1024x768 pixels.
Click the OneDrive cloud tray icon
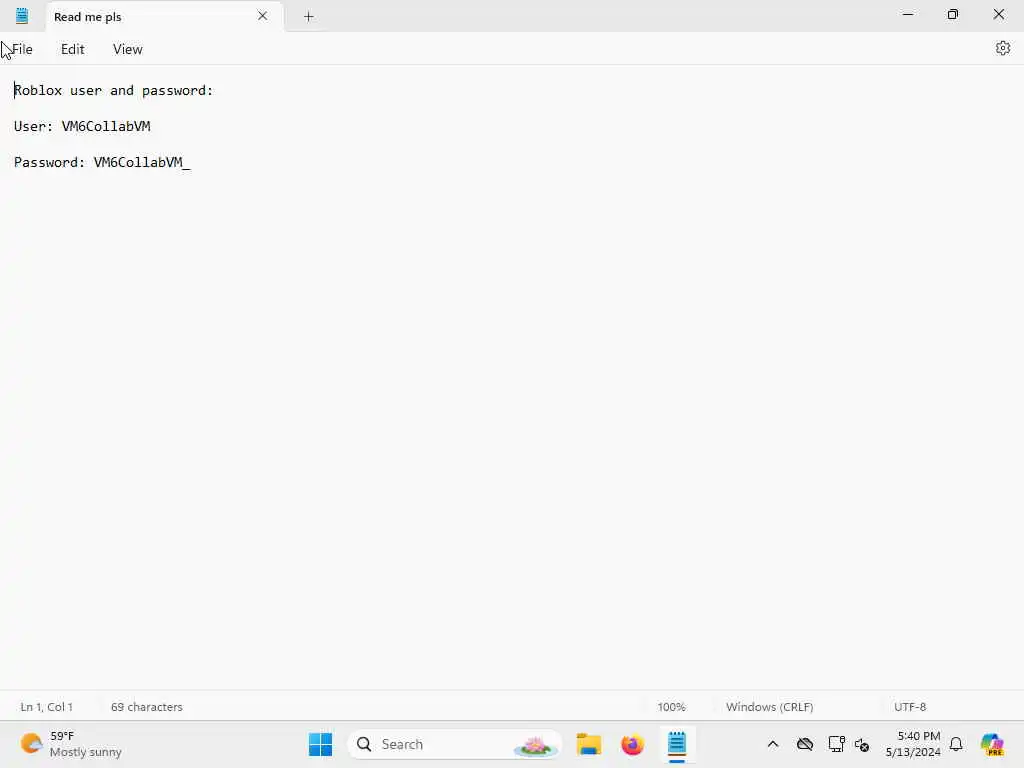click(805, 744)
